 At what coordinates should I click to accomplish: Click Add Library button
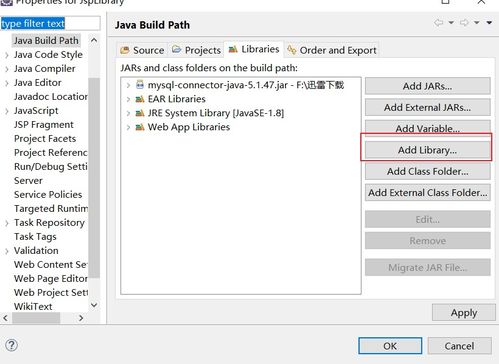coord(428,150)
